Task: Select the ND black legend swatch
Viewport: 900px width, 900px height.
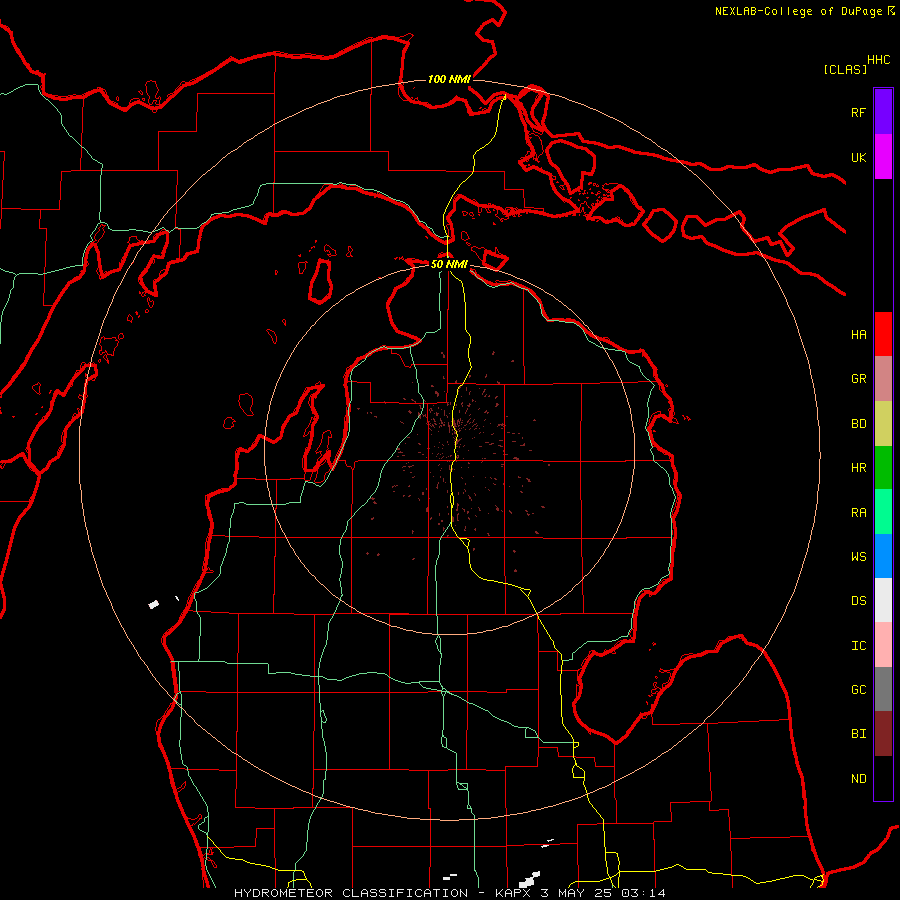Action: [883, 778]
